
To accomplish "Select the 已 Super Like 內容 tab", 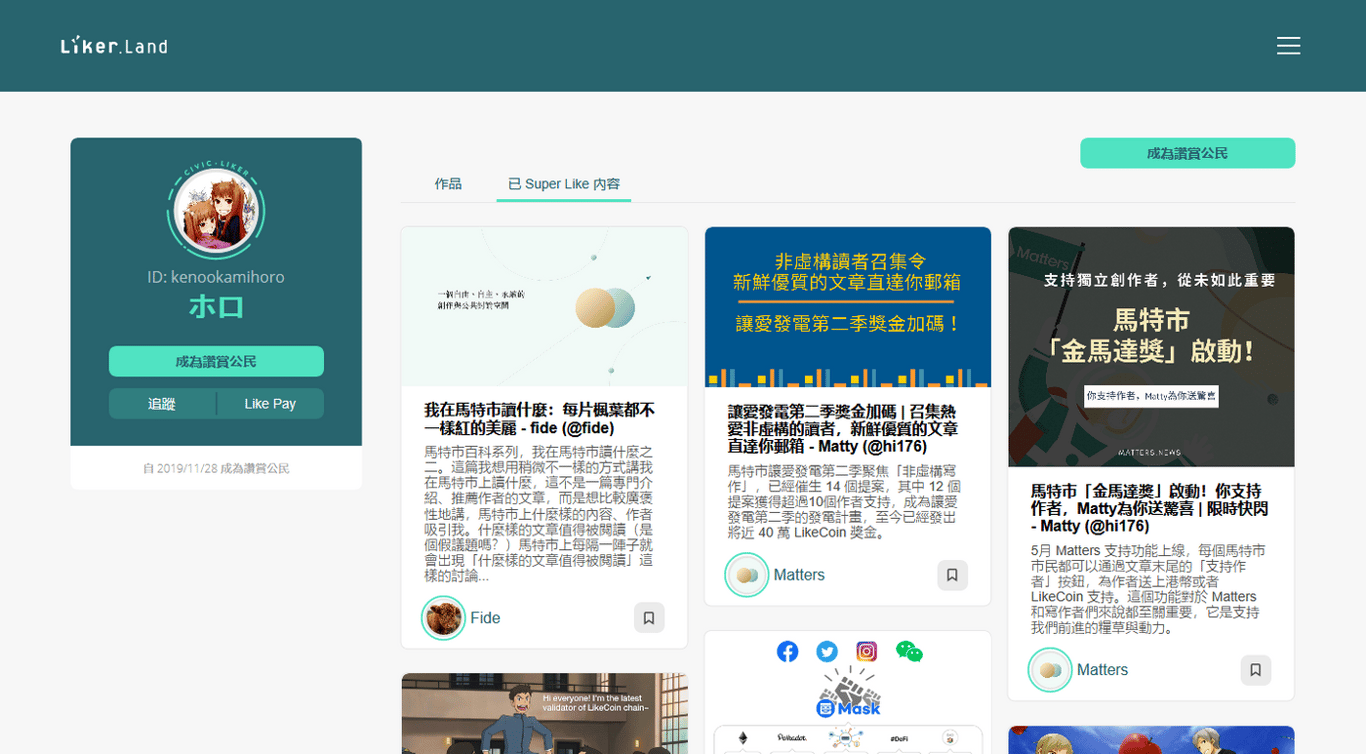I will tap(564, 184).
